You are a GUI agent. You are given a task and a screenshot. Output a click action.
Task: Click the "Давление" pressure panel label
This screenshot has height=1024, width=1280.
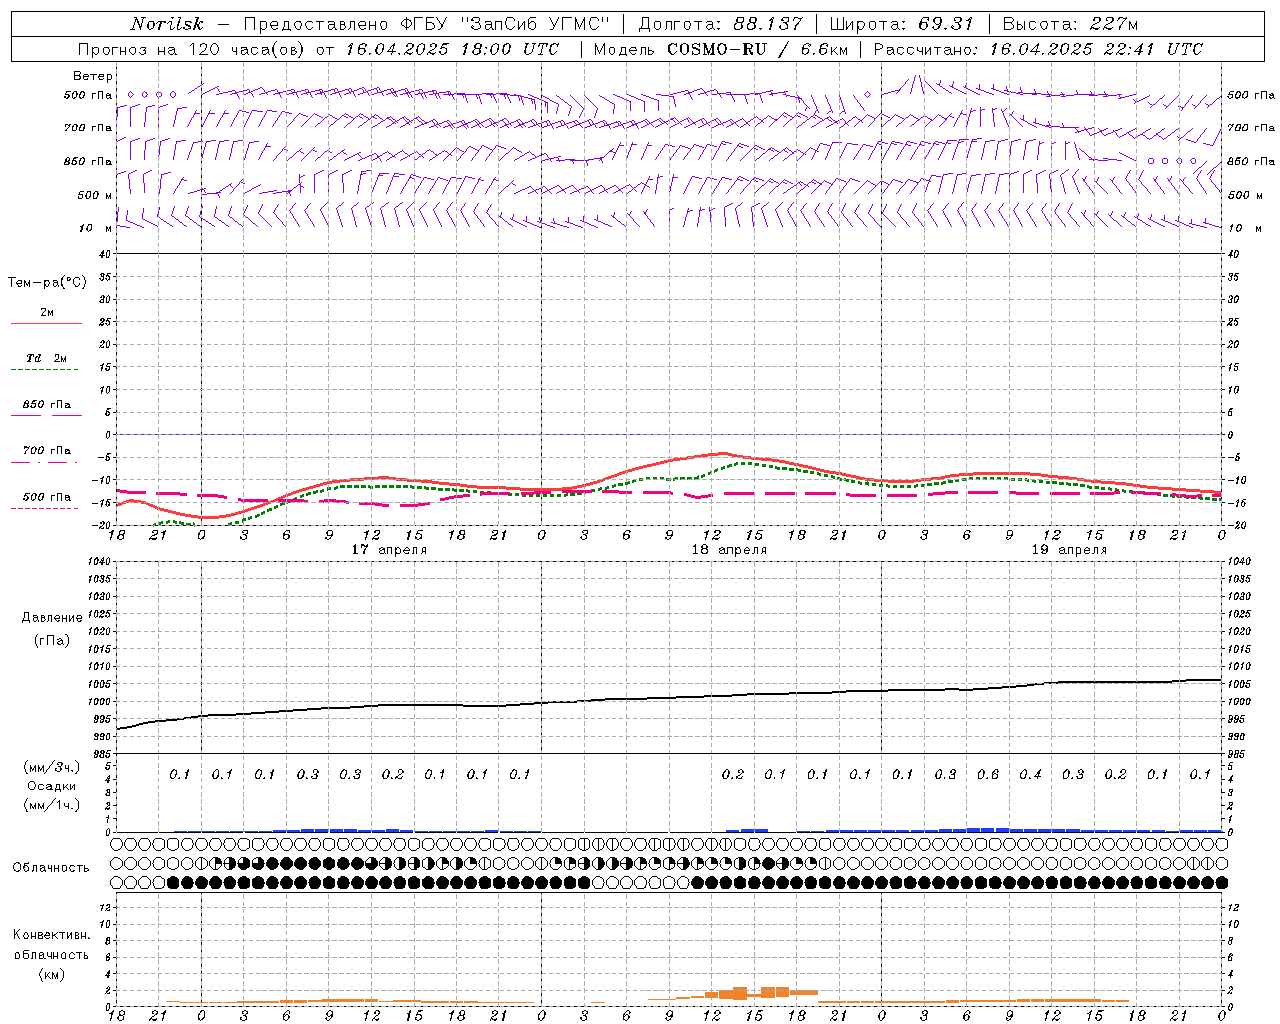click(52, 618)
